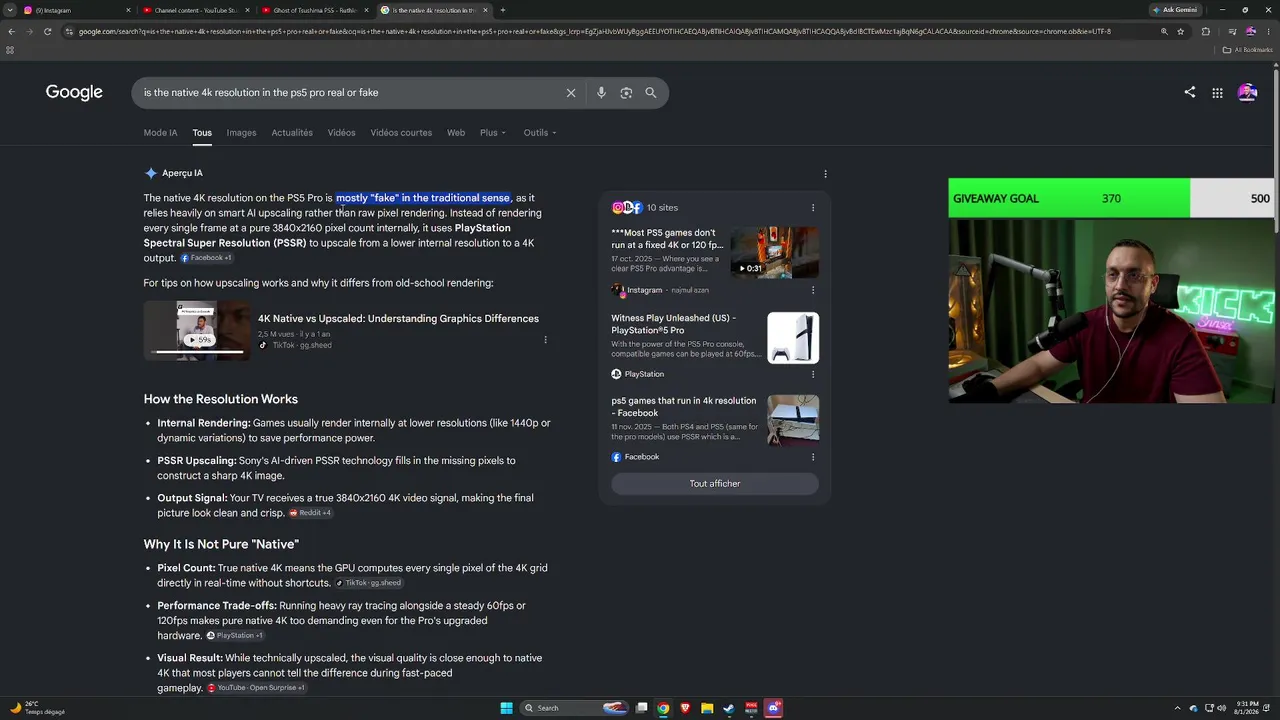Open Discord from the taskbar
Image resolution: width=1280 pixels, height=720 pixels.
pyautogui.click(x=773, y=708)
